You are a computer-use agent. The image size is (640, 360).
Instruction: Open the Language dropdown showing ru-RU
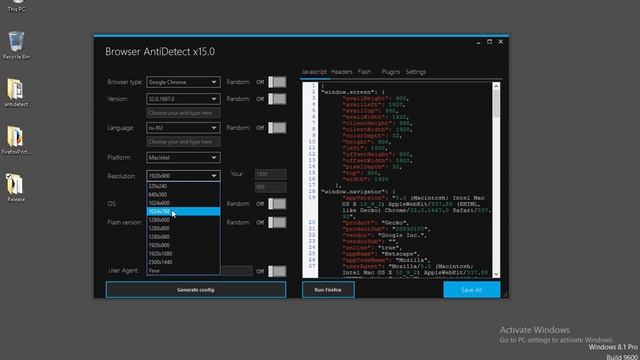coord(183,128)
